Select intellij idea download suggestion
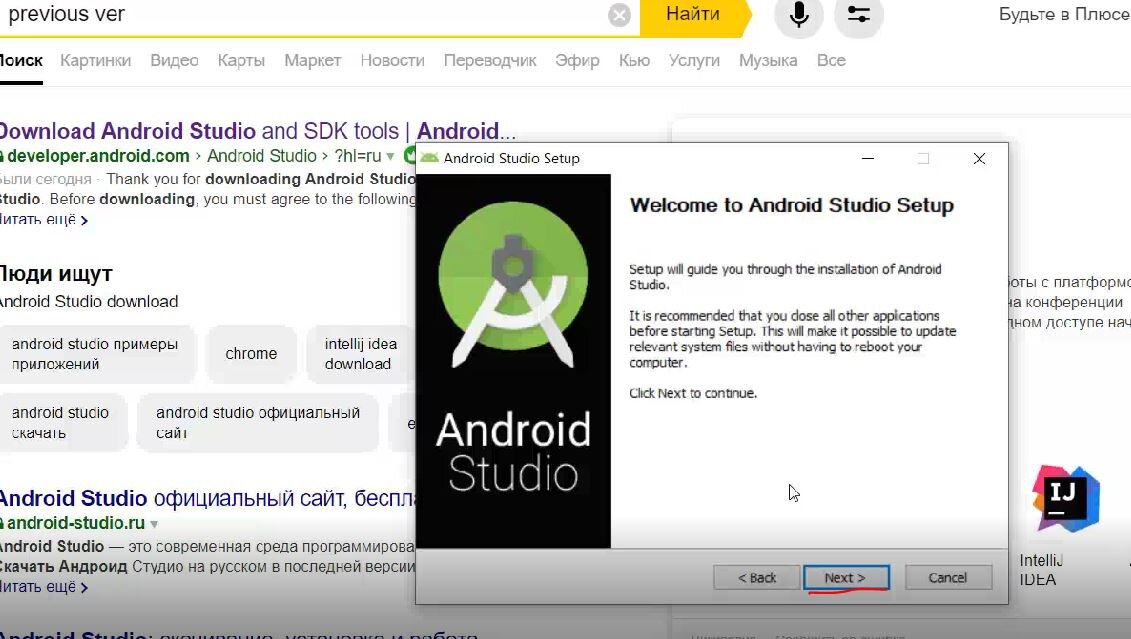 [361, 354]
